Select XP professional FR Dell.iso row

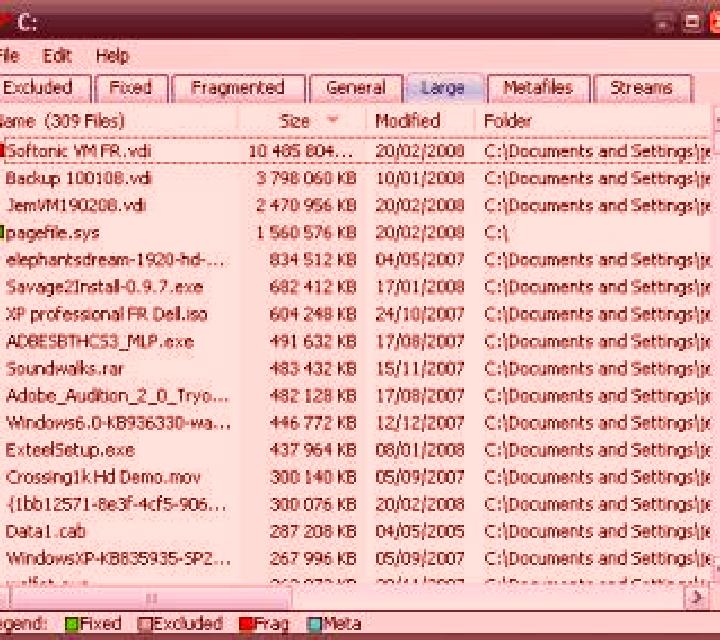(356, 314)
